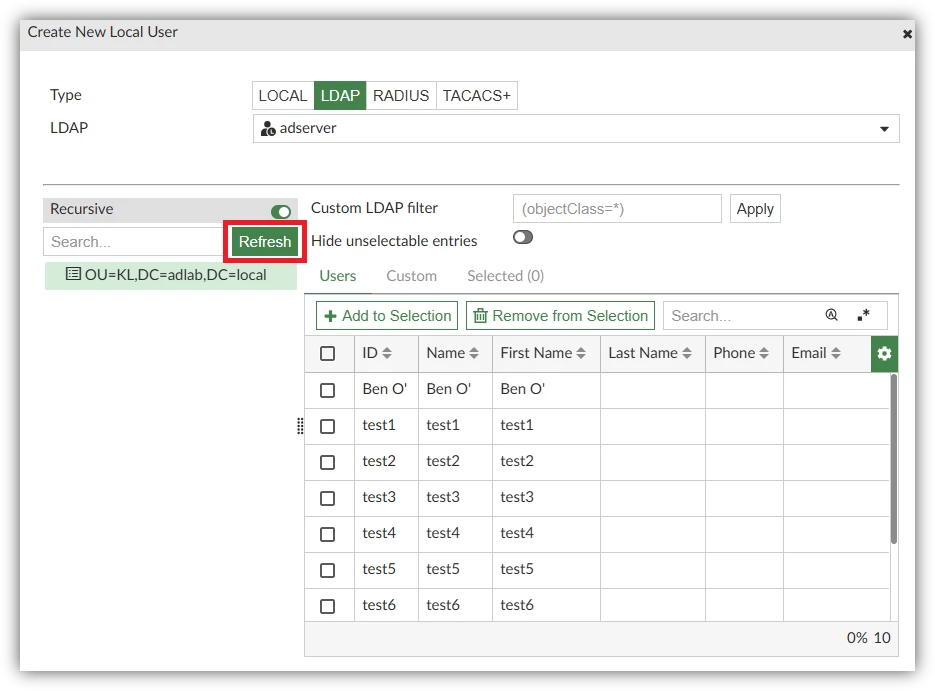Check the Ben O' row checkbox
The width and height of the screenshot is (935, 691).
point(327,390)
